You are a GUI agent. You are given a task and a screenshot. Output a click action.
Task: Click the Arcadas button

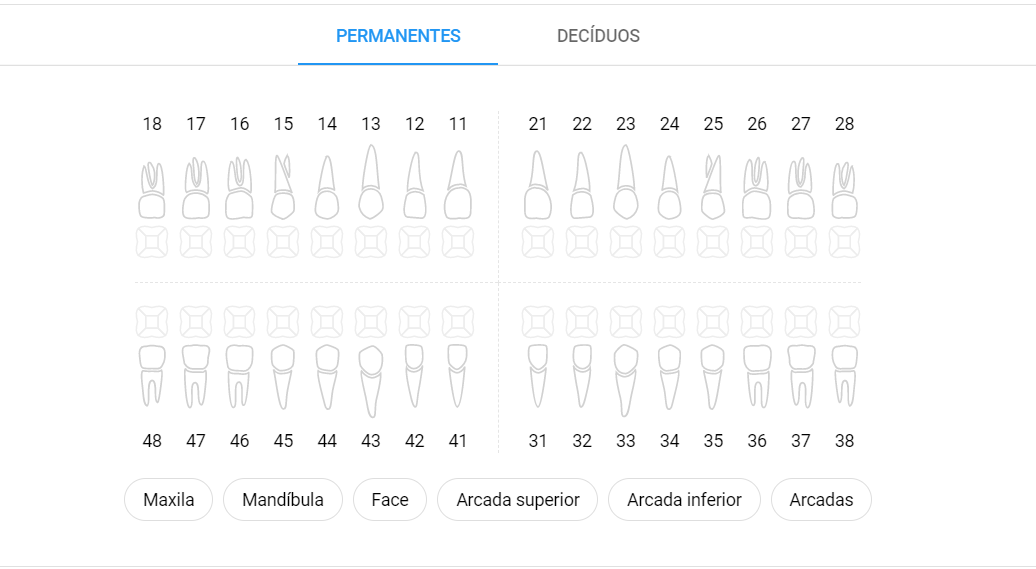(x=821, y=500)
